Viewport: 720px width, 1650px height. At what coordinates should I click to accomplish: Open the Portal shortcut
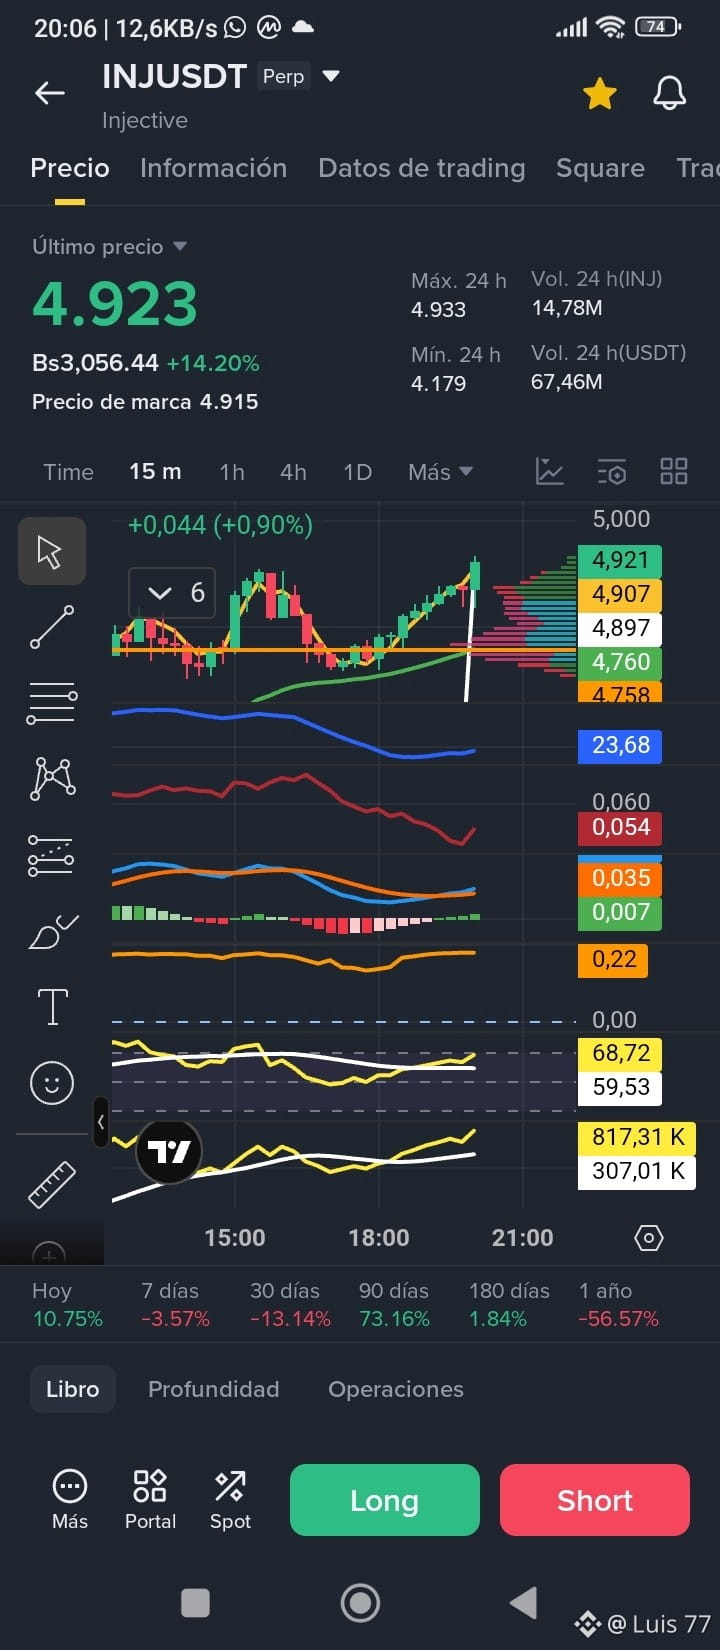click(x=150, y=1499)
